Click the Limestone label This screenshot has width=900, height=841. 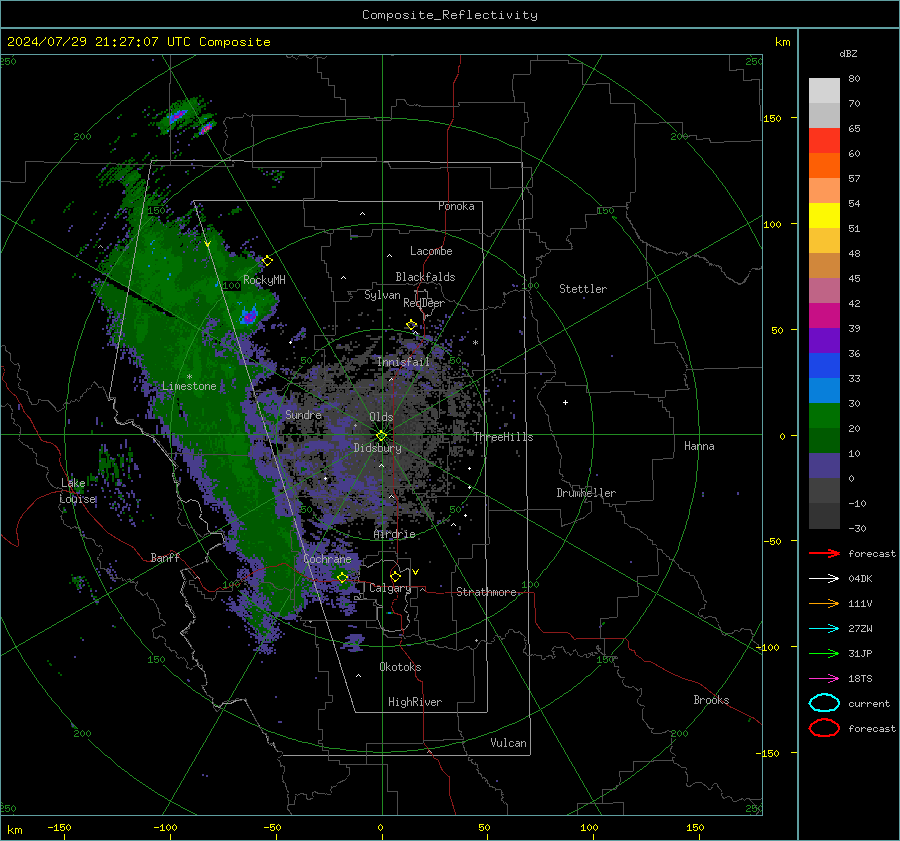189,386
